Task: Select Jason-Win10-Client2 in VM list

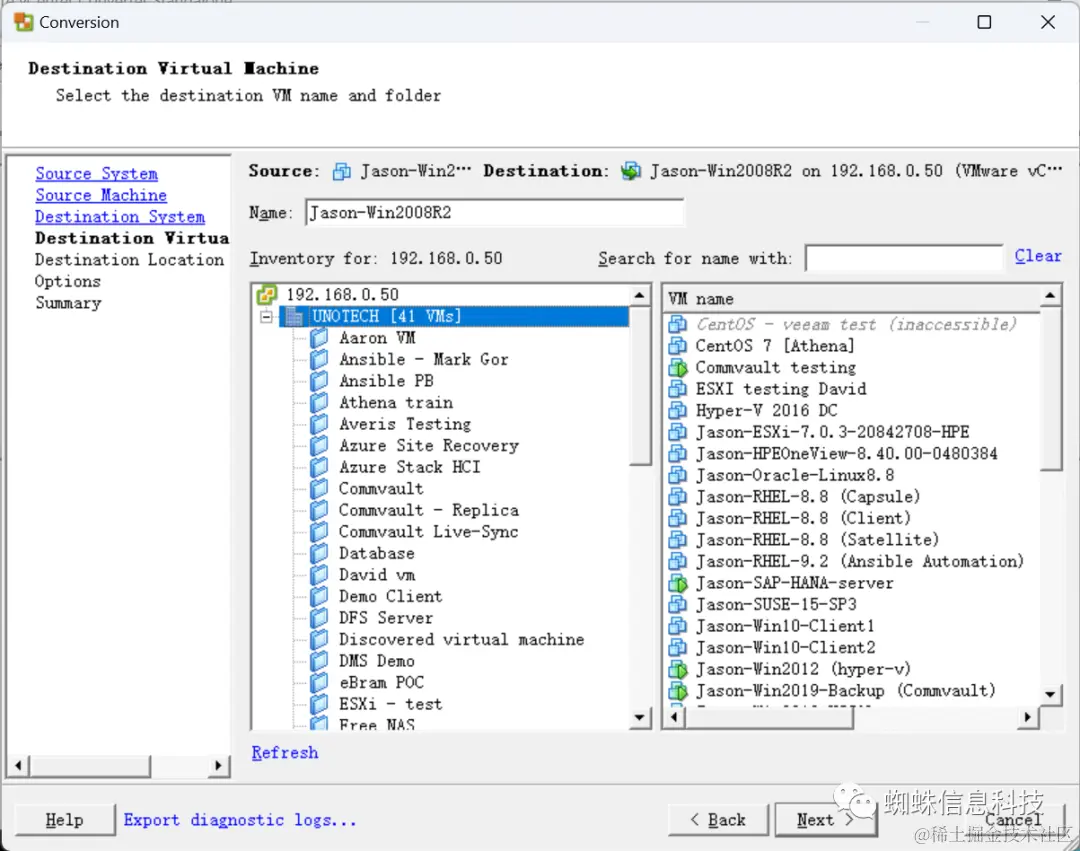Action: (x=786, y=648)
